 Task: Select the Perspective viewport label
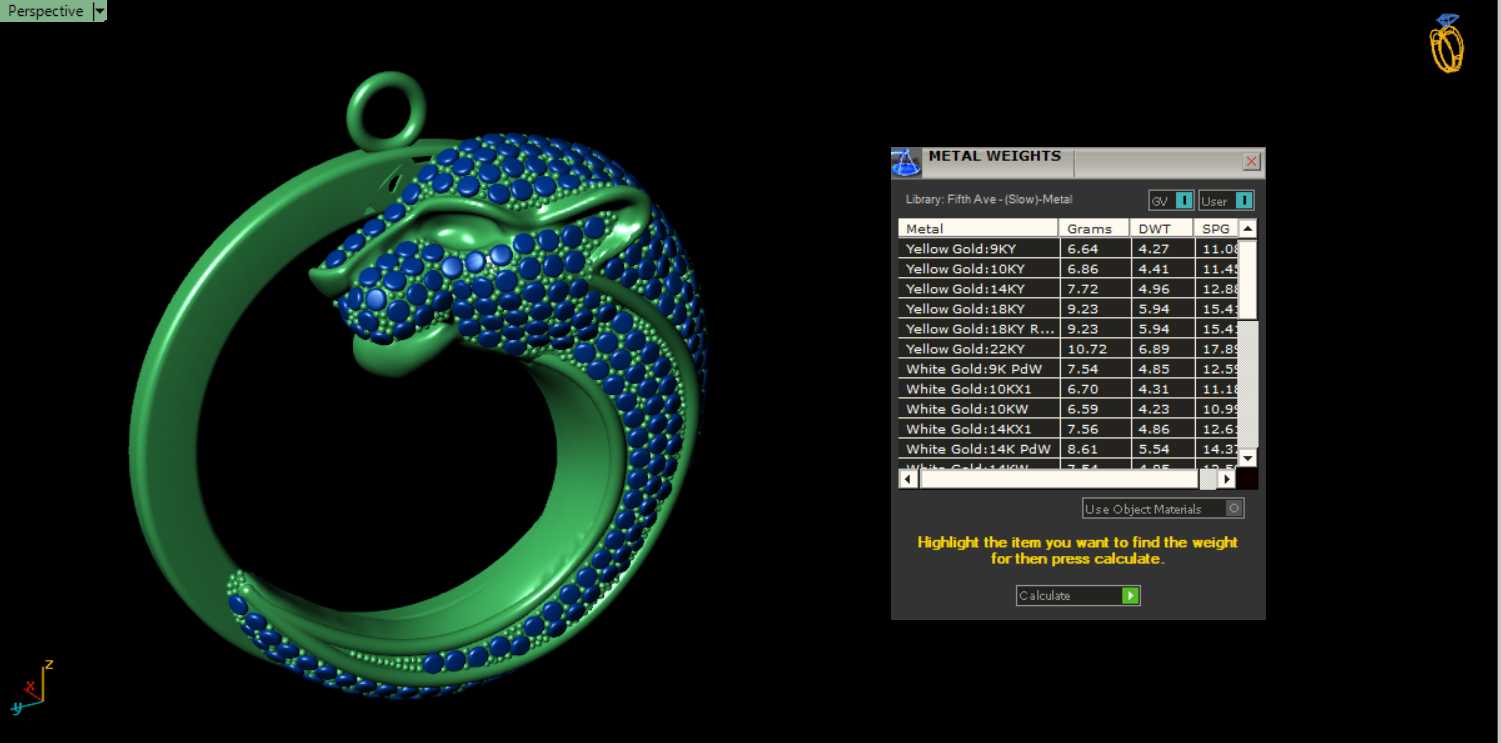click(x=45, y=12)
